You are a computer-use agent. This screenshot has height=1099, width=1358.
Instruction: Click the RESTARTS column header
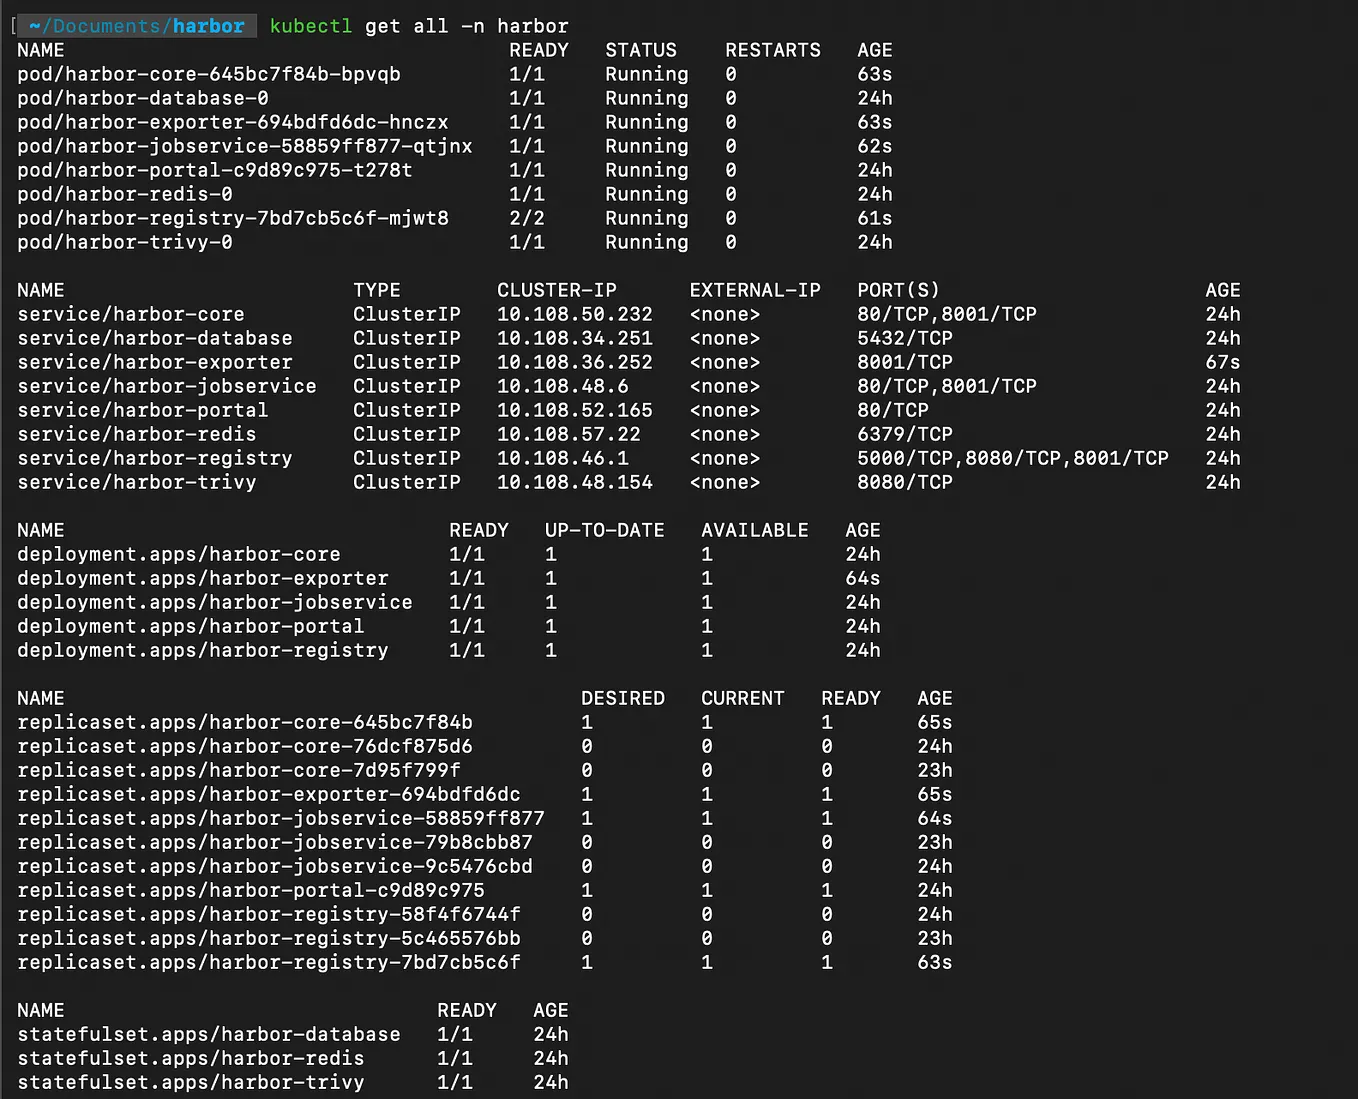[773, 50]
